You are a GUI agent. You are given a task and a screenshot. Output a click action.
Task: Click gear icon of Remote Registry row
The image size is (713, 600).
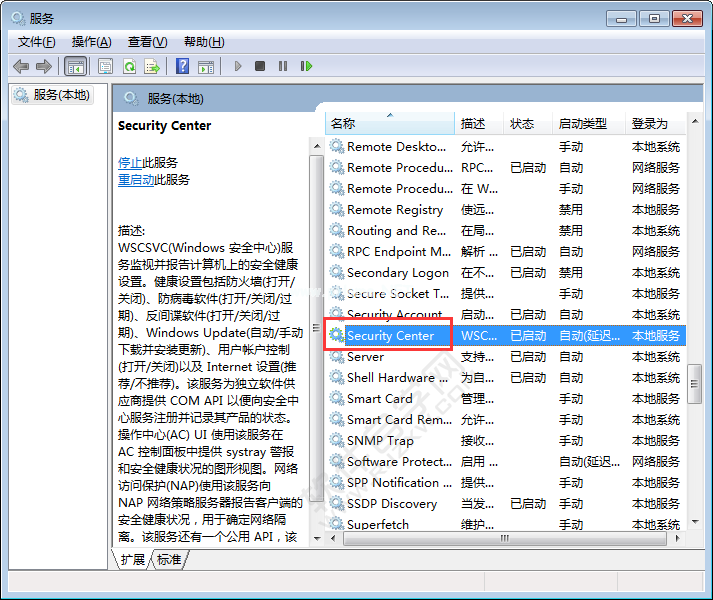[x=336, y=210]
